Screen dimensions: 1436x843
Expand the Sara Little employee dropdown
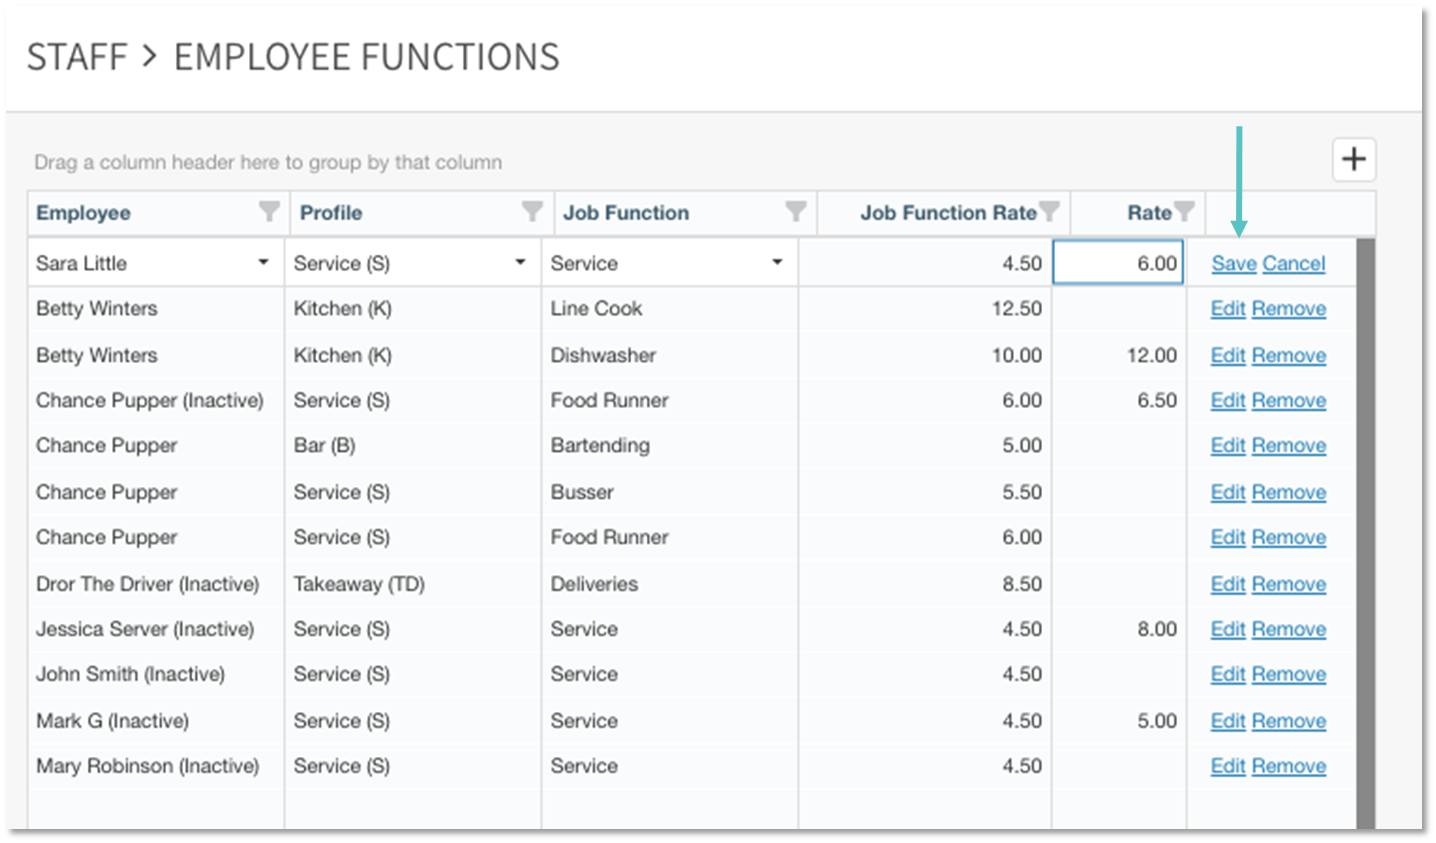point(263,263)
